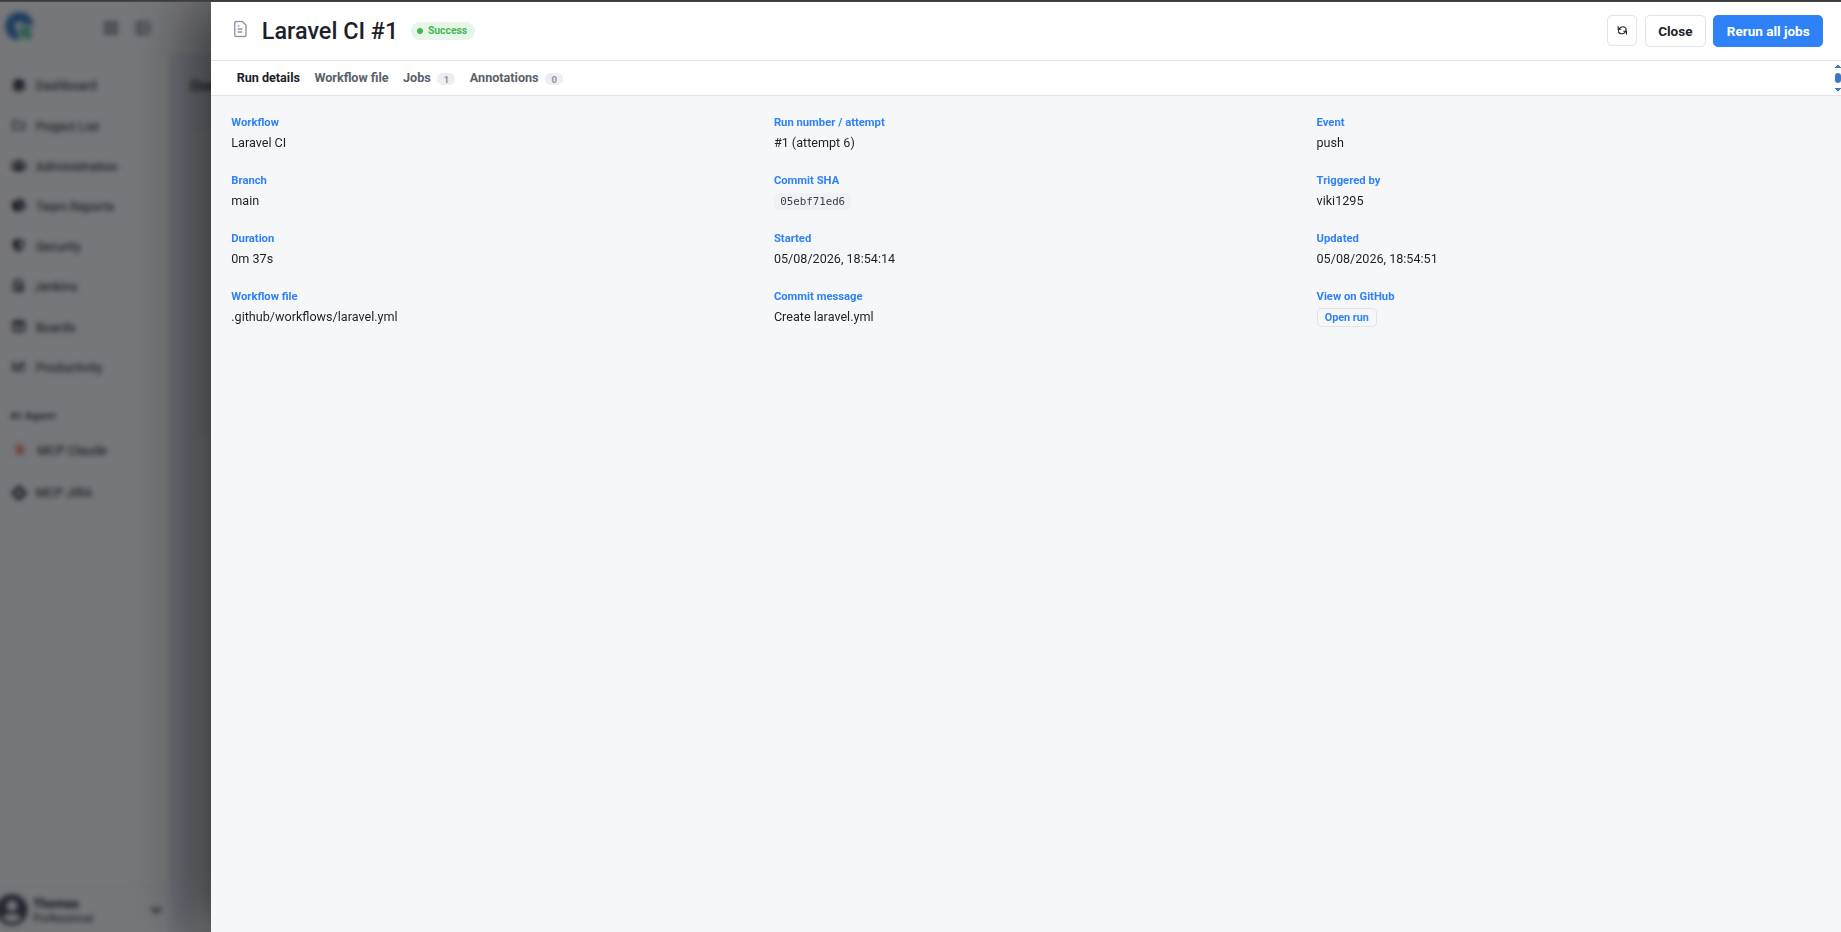Screen dimensions: 1841x932
Task: Click the green Success status badge
Action: click(443, 31)
